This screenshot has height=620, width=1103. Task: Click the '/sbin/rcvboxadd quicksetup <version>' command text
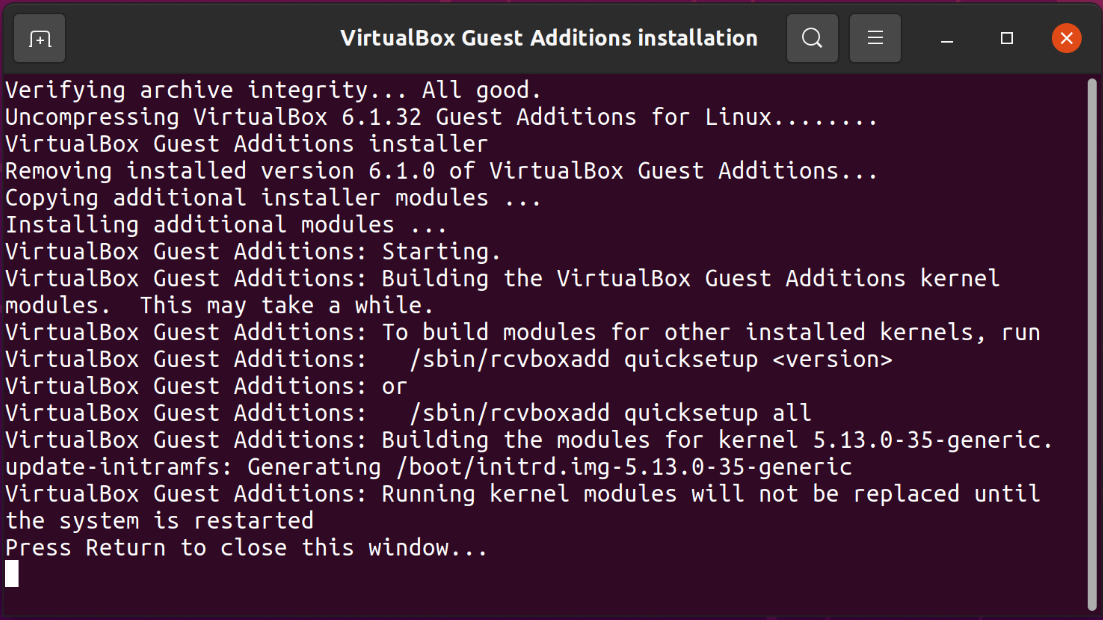pos(650,359)
